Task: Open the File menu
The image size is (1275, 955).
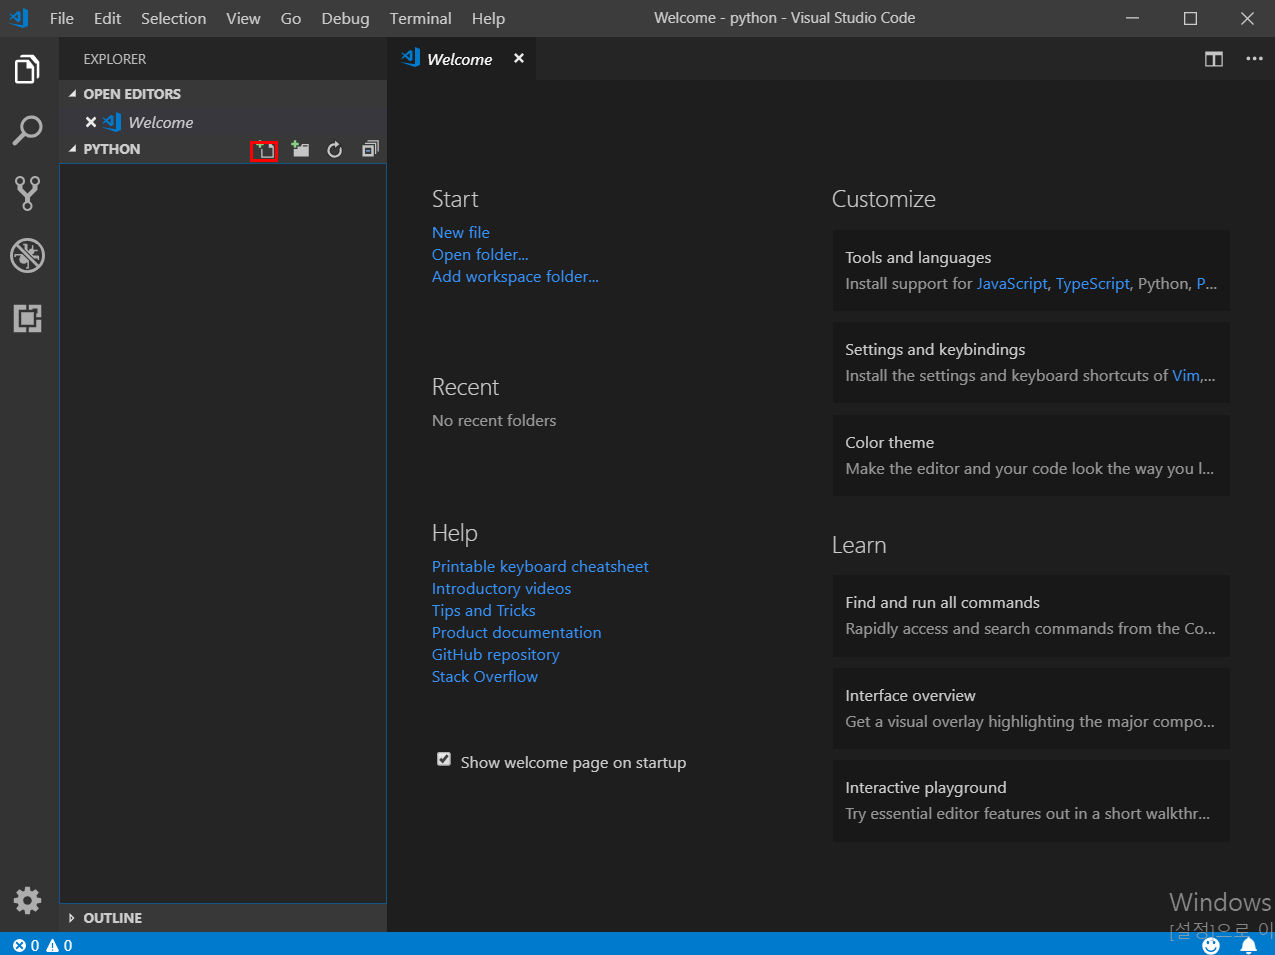Action: (62, 18)
